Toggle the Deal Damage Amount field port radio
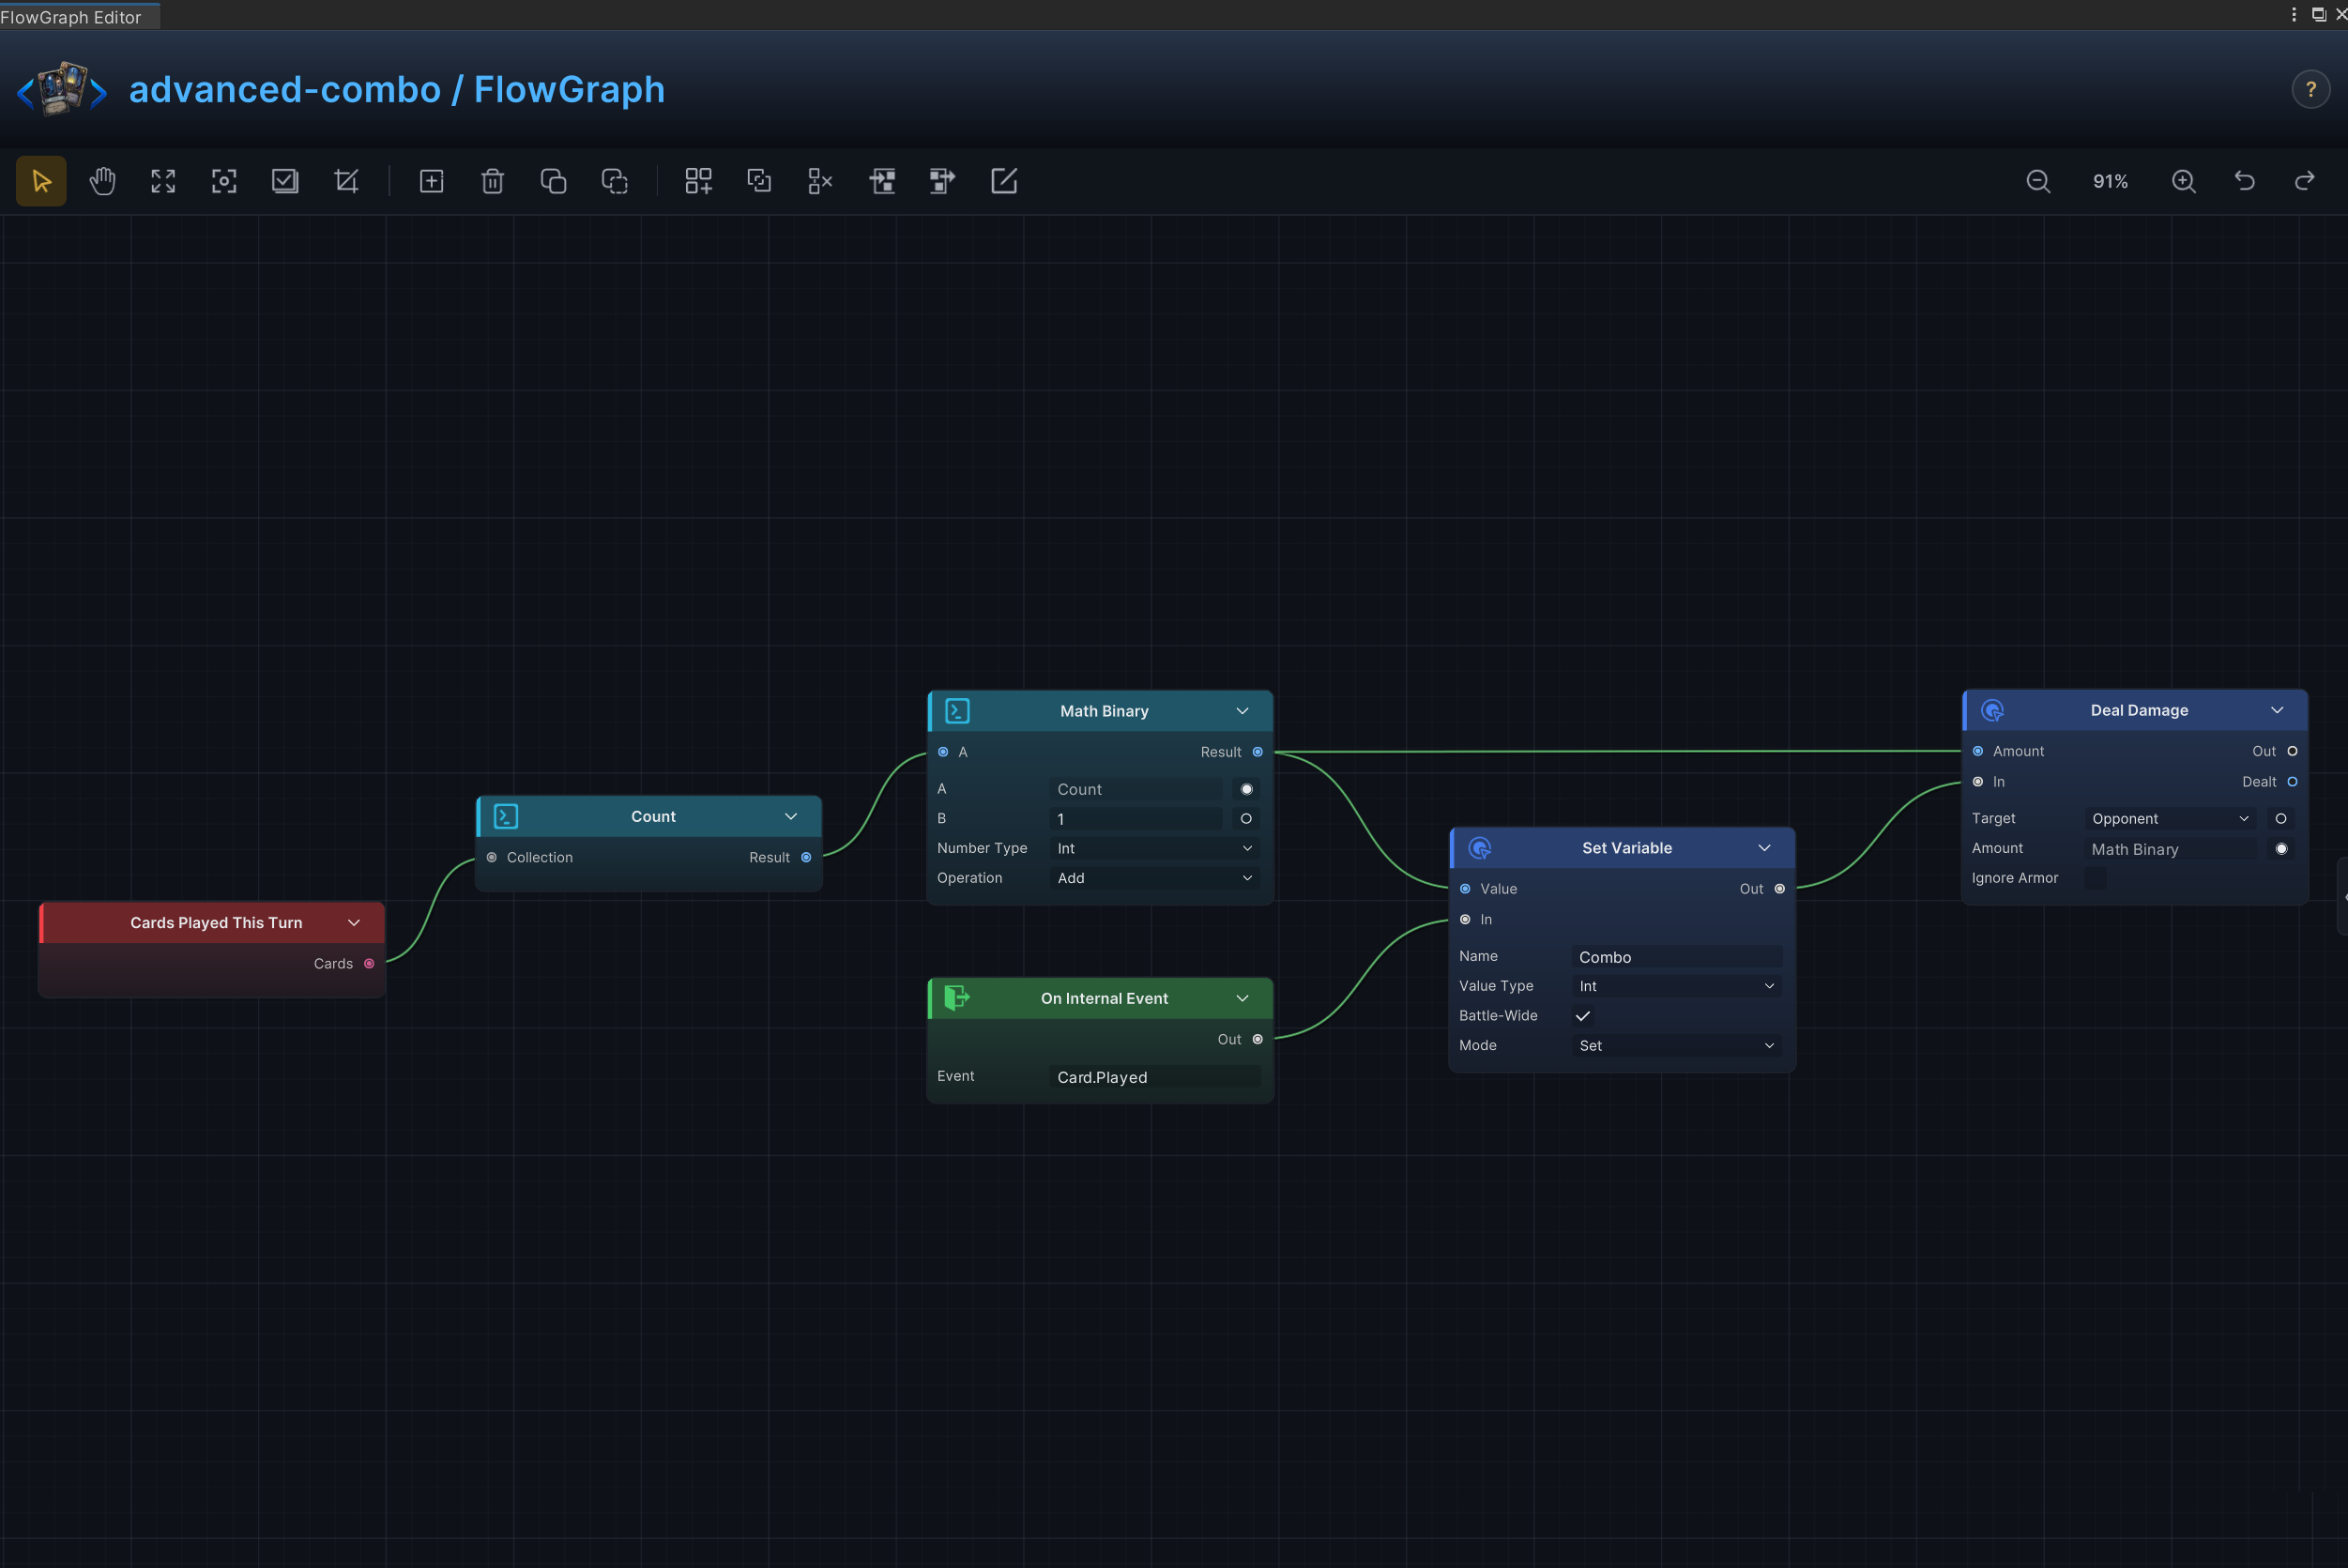Image resolution: width=2348 pixels, height=1568 pixels. pyautogui.click(x=2281, y=849)
